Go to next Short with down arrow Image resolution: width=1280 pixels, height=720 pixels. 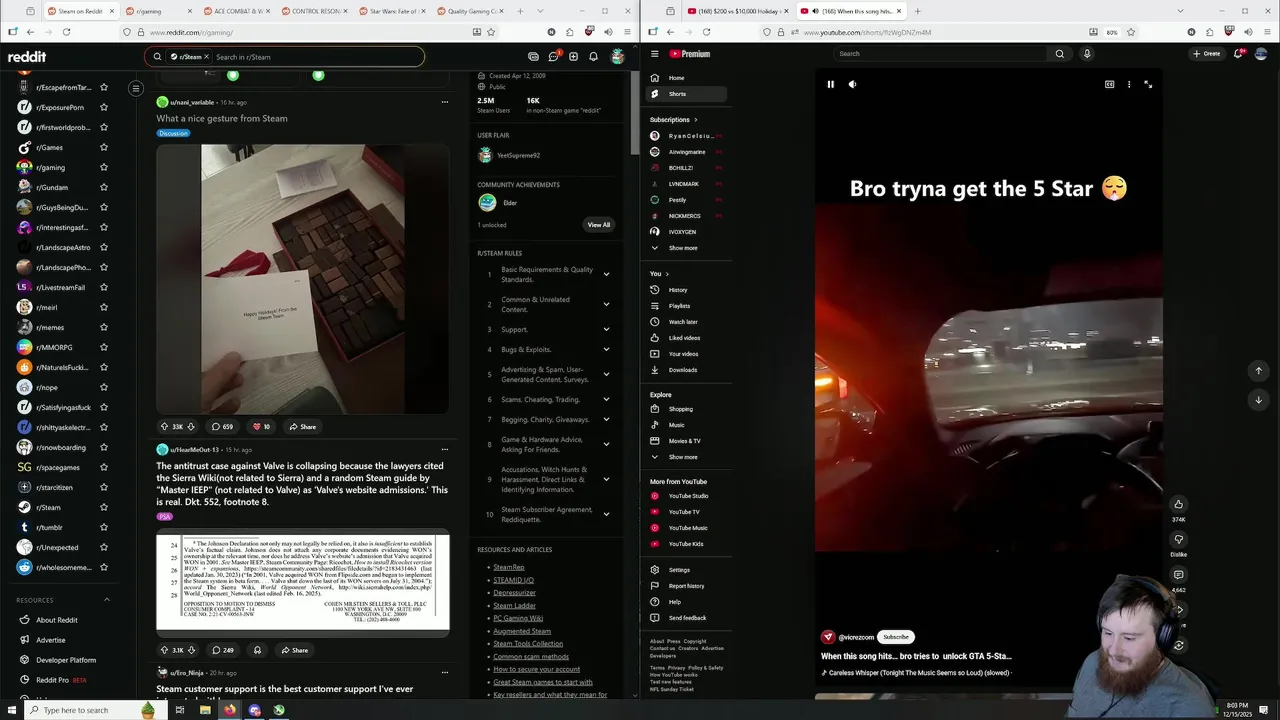1259,399
